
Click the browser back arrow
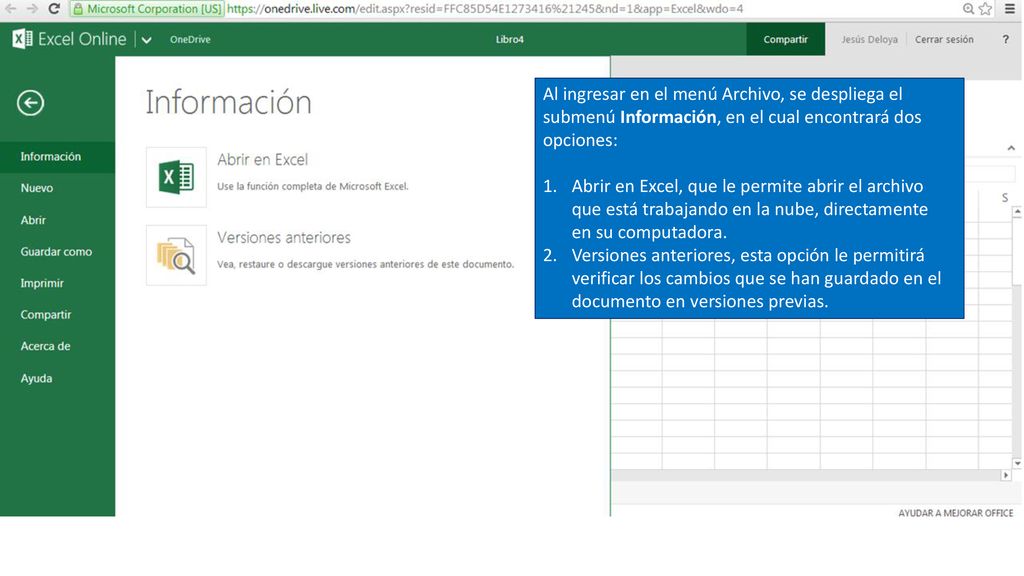(10, 8)
